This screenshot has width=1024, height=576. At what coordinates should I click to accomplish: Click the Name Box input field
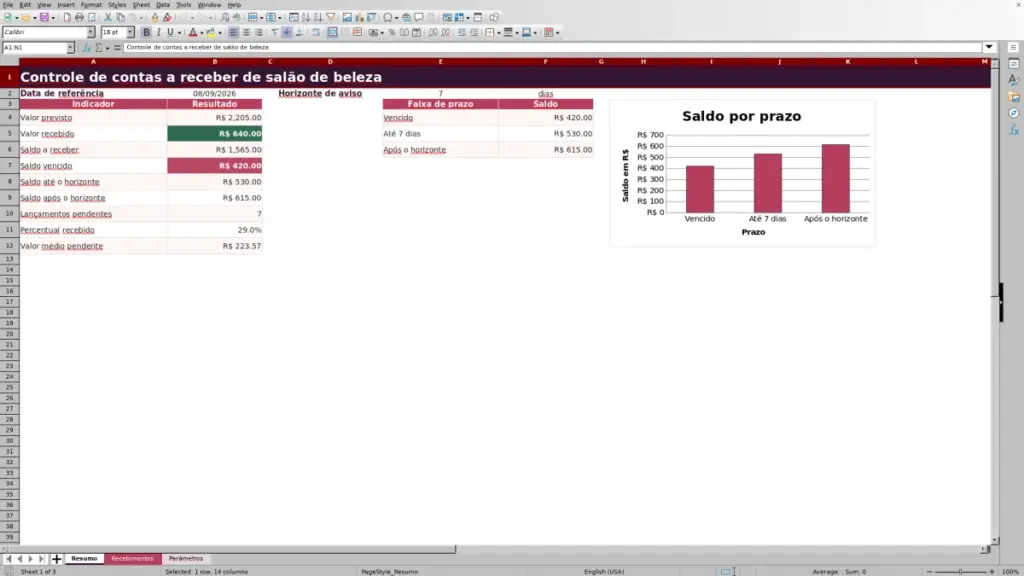pos(34,48)
